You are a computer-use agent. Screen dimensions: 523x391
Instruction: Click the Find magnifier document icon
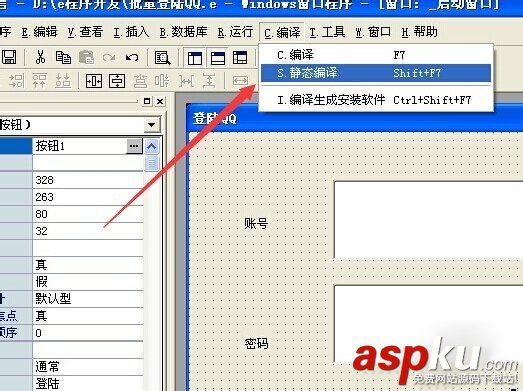pos(162,58)
